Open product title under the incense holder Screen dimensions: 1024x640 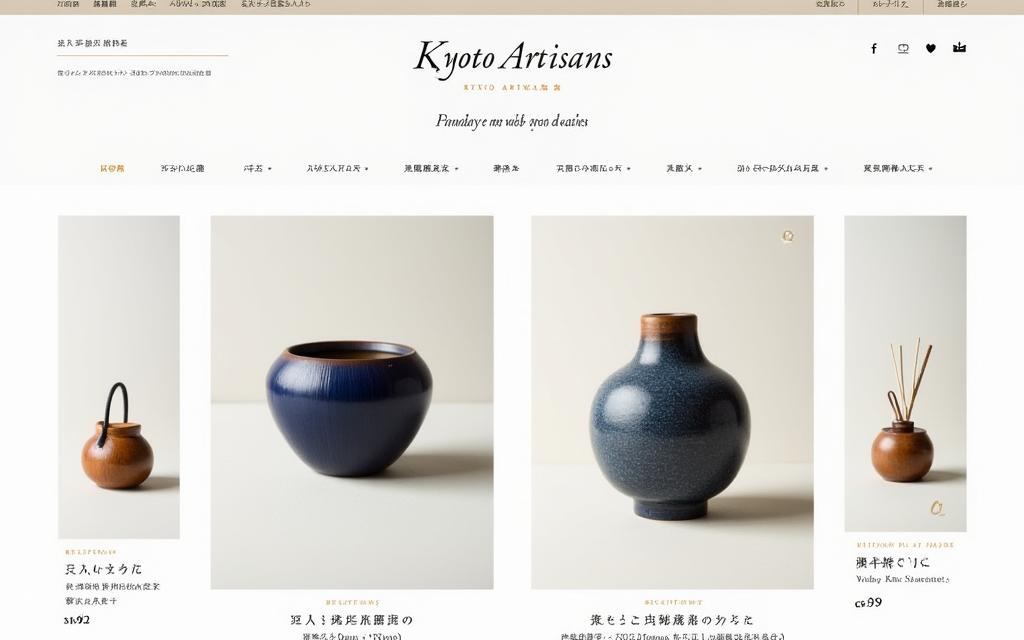893,563
